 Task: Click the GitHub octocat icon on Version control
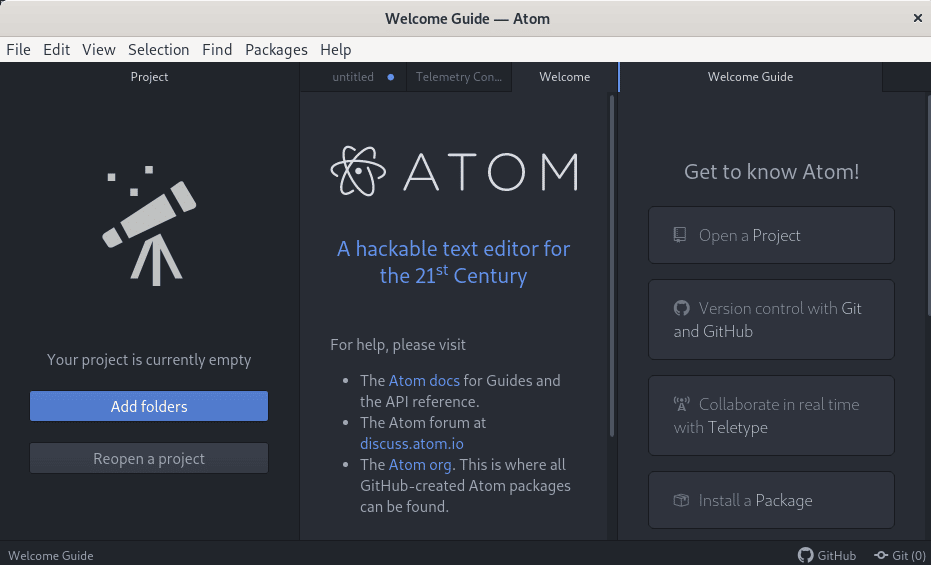[x=682, y=308]
